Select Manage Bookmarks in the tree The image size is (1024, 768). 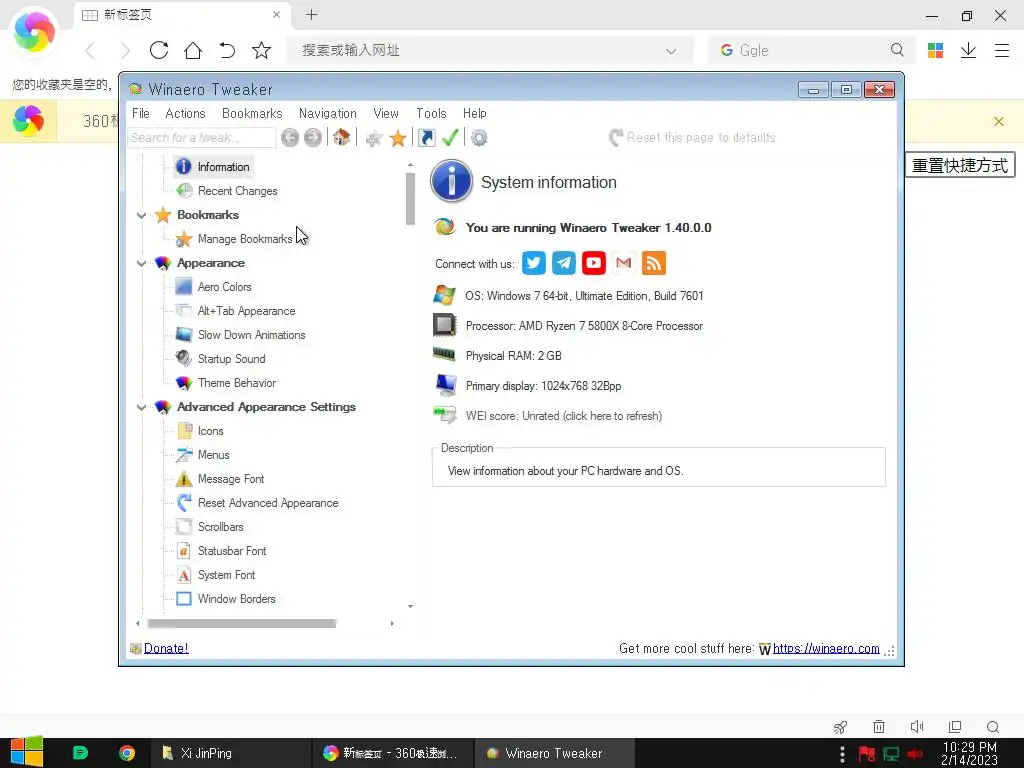point(245,239)
